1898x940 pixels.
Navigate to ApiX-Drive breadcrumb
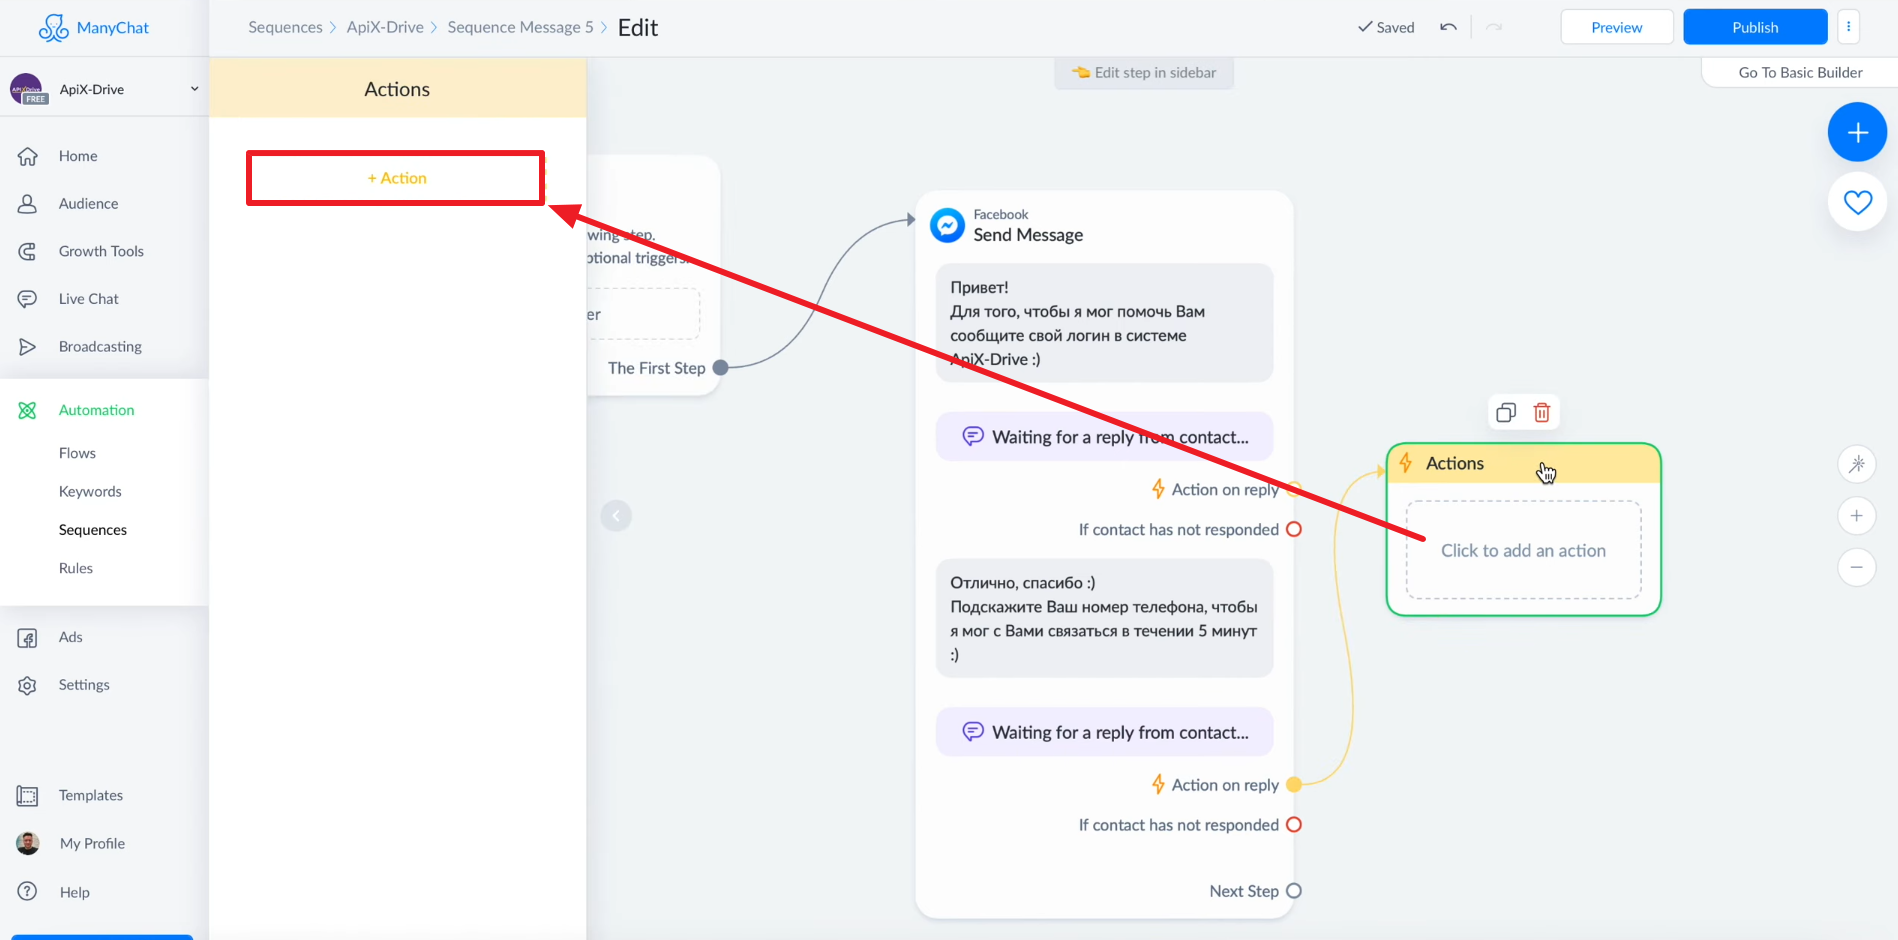tap(385, 27)
